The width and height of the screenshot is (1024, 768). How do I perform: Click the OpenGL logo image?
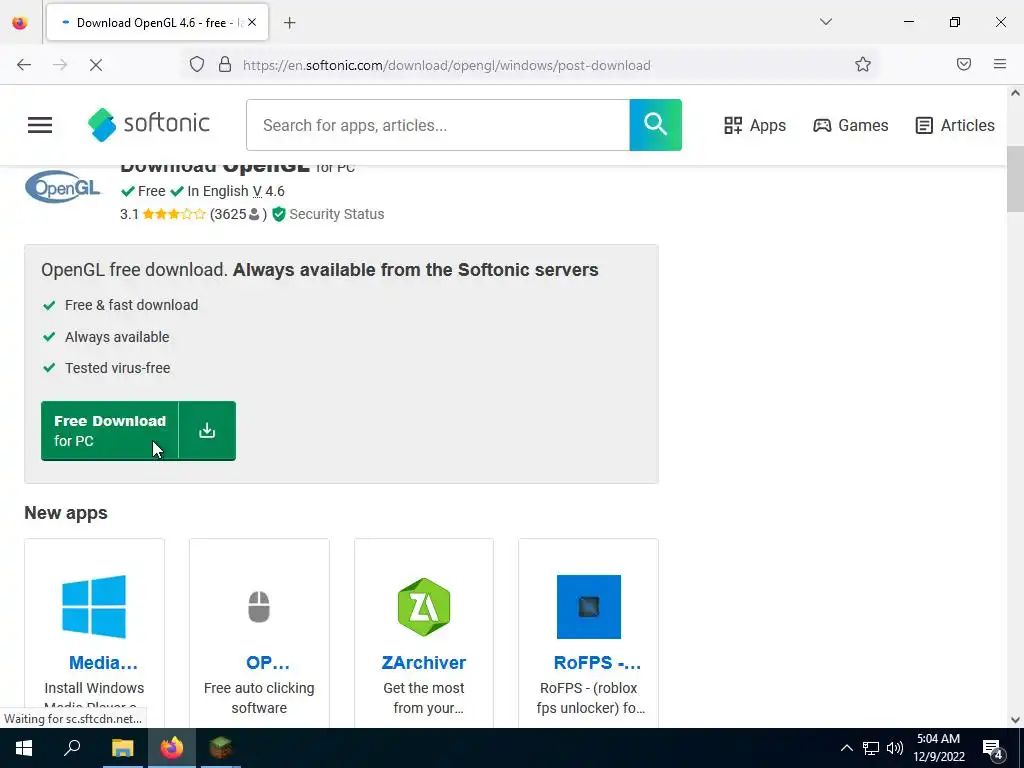(63, 187)
